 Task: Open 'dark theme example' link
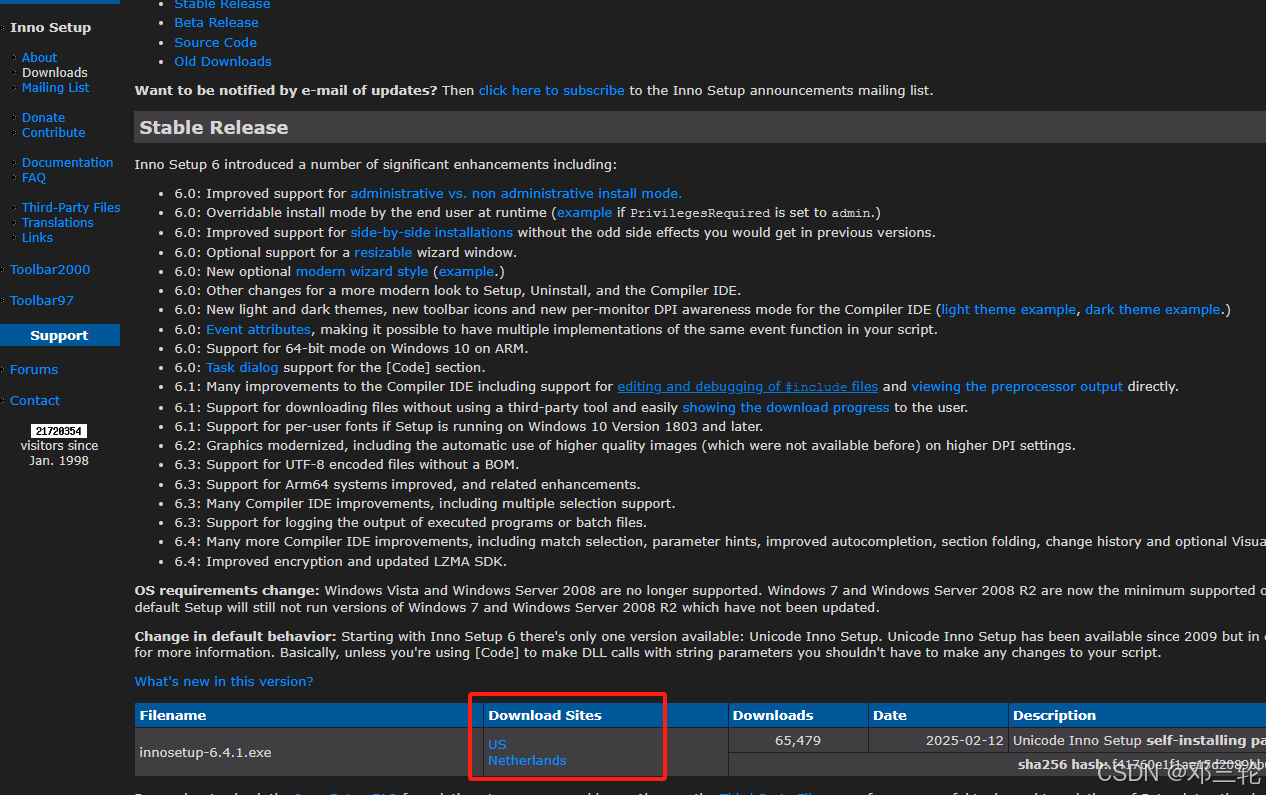(1153, 309)
